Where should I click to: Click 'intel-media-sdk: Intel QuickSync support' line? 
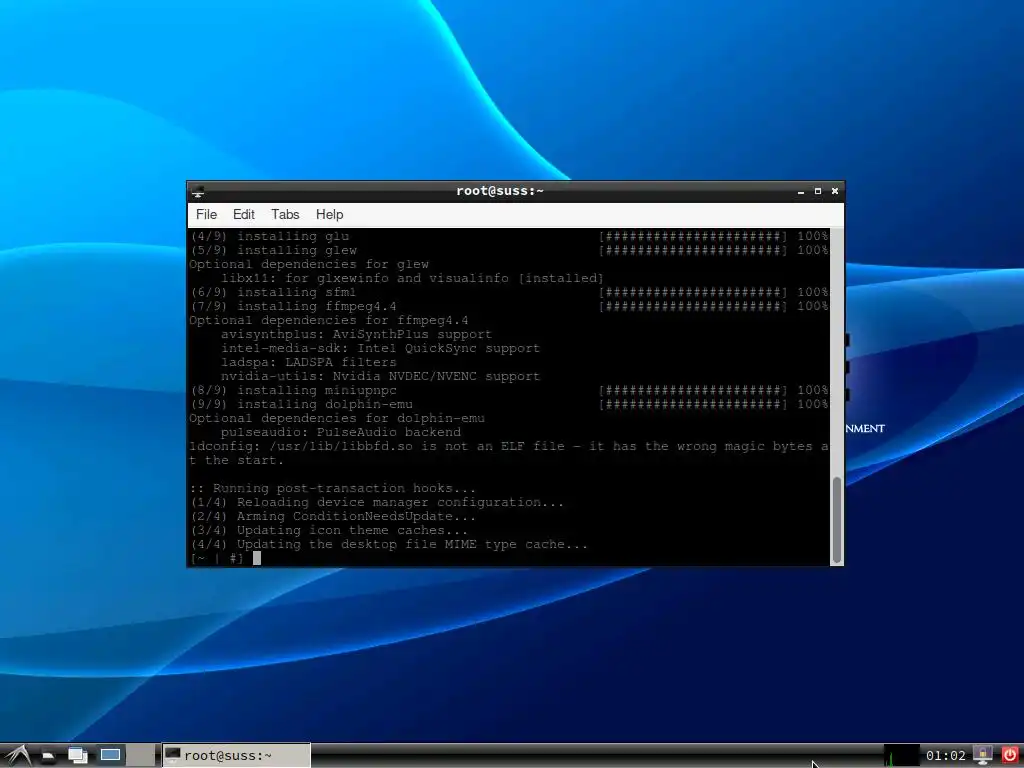[381, 348]
